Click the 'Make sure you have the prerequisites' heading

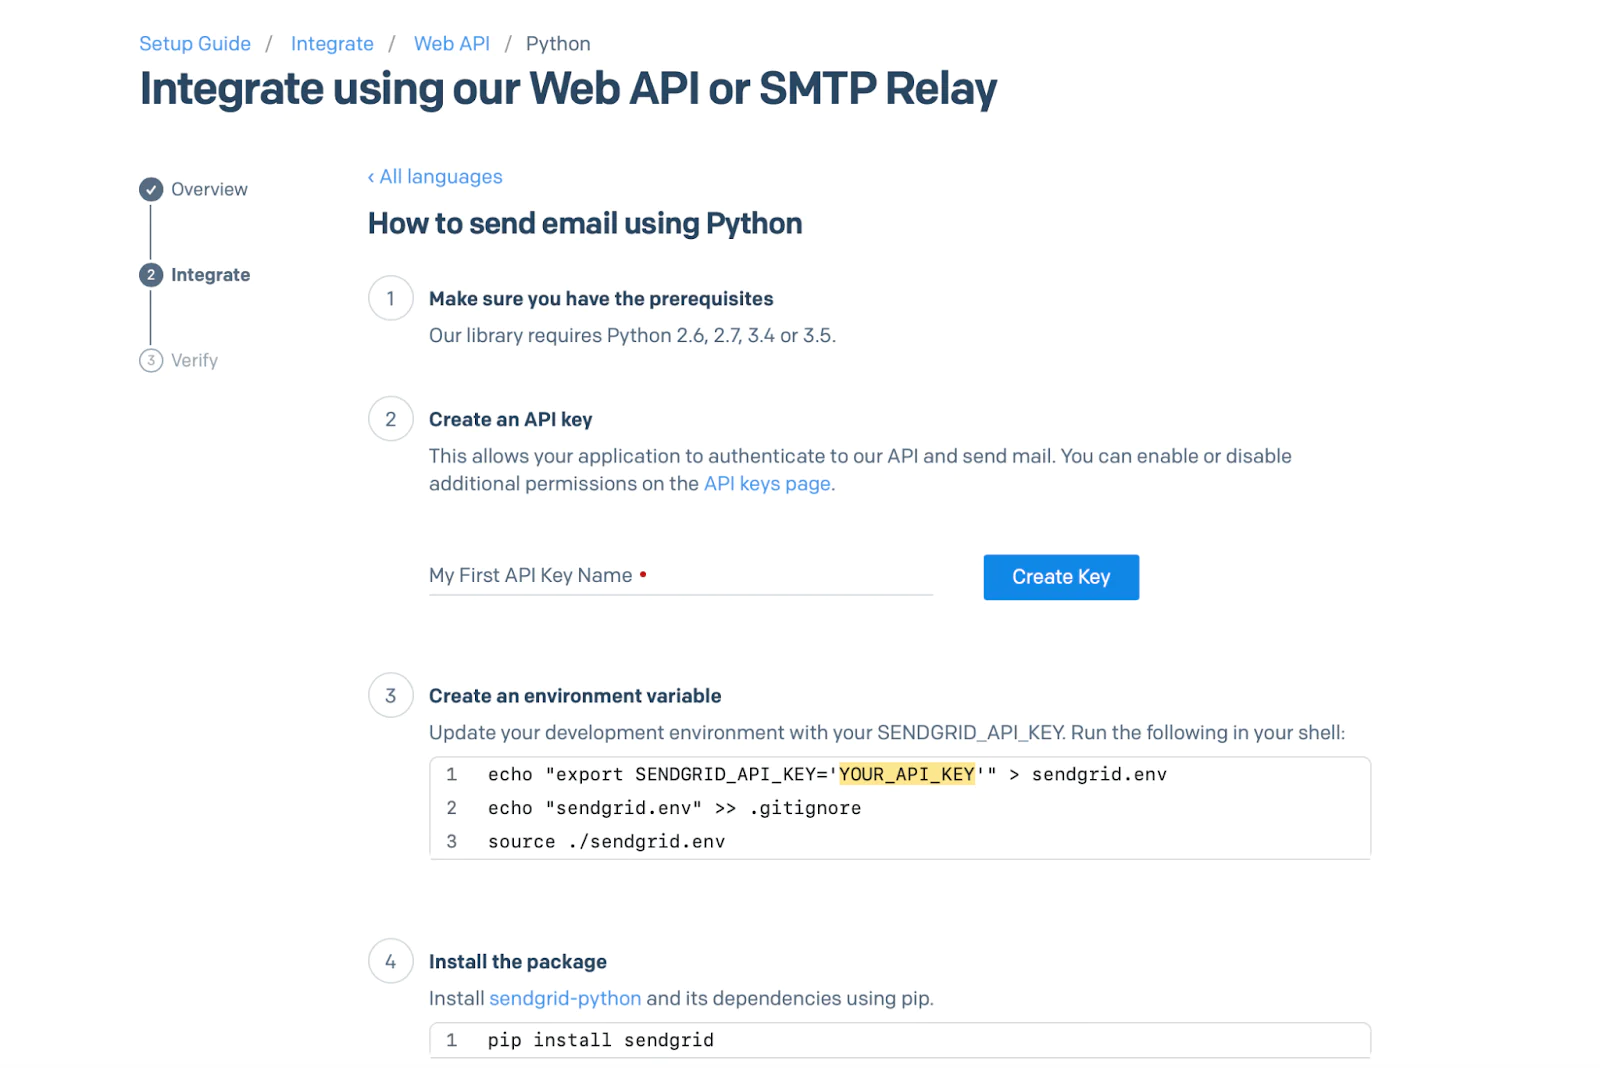[x=601, y=299]
